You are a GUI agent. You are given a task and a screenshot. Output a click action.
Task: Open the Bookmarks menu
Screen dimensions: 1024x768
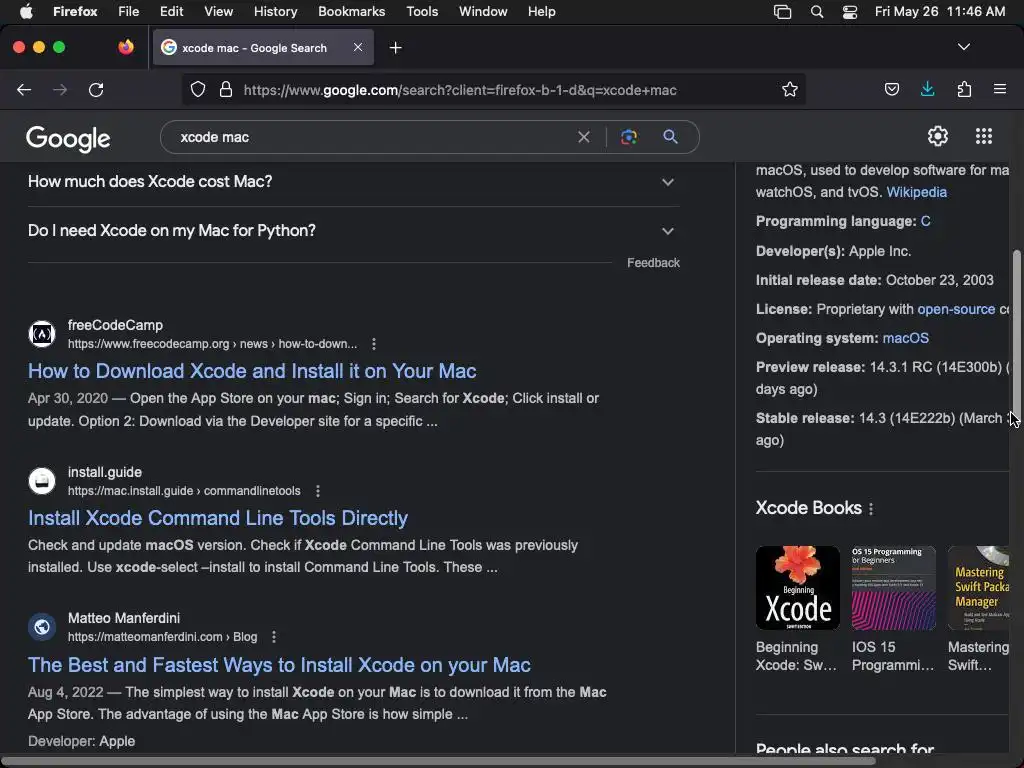(351, 11)
